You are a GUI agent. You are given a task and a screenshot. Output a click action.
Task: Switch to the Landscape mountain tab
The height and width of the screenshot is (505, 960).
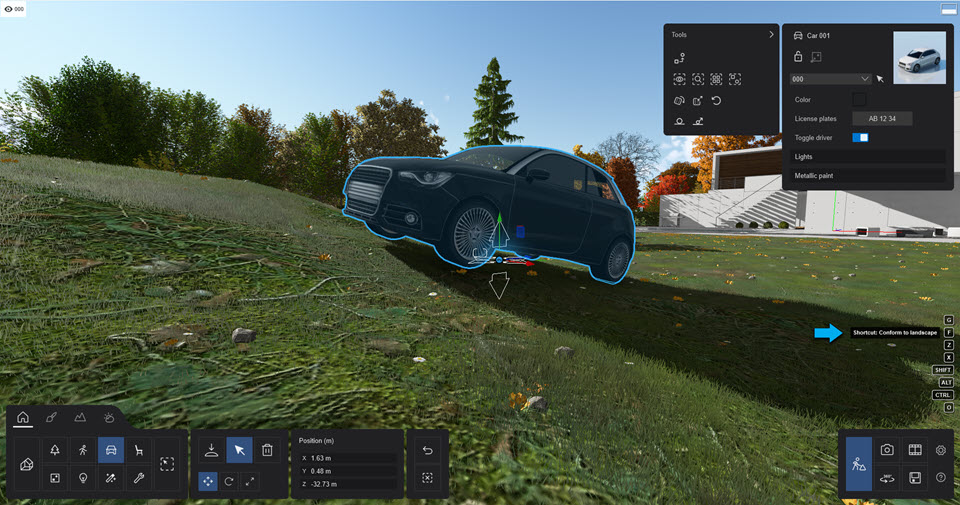[80, 417]
